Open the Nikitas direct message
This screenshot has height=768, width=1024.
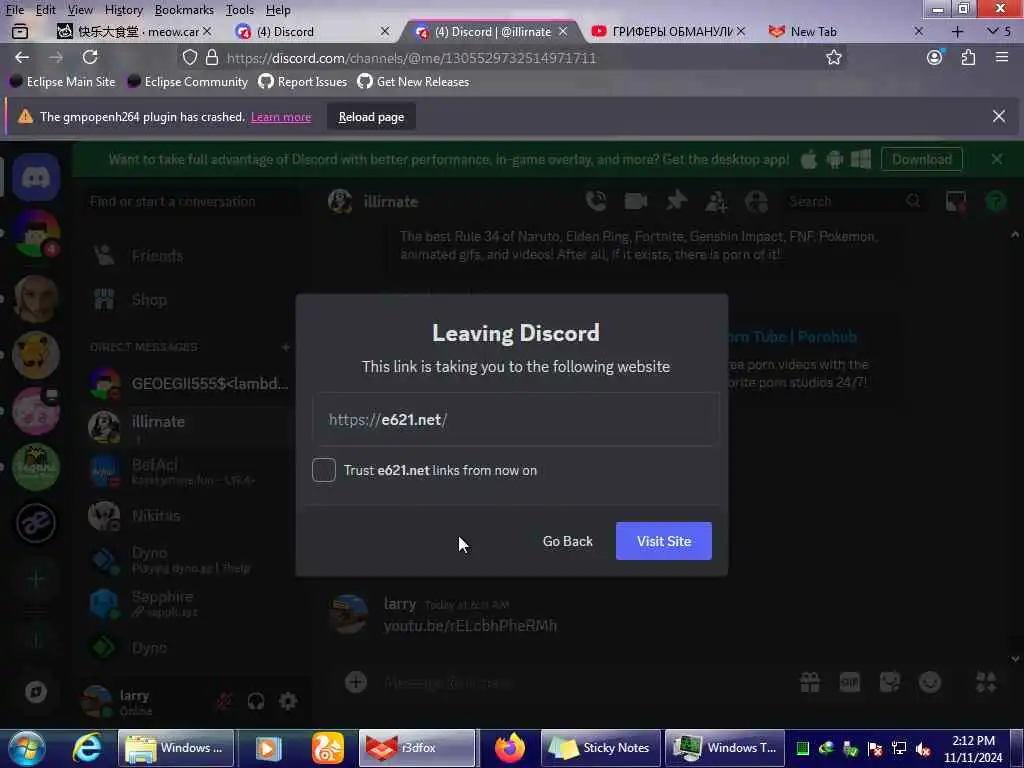189,515
